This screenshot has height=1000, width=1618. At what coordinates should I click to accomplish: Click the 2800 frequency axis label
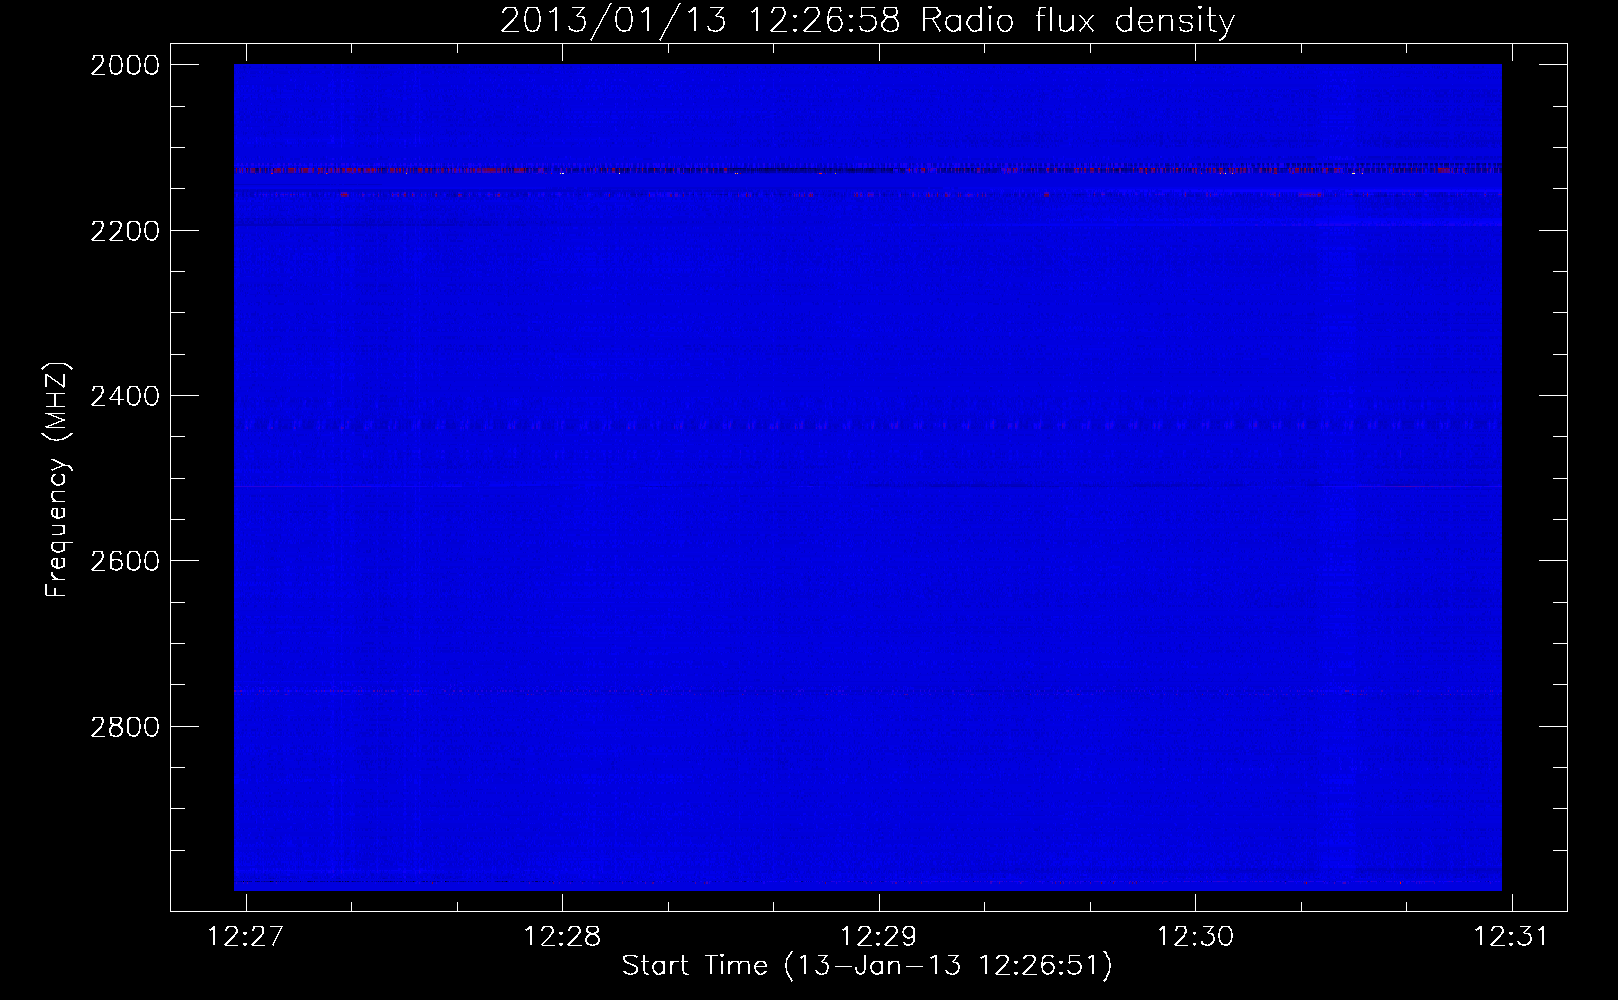point(125,727)
